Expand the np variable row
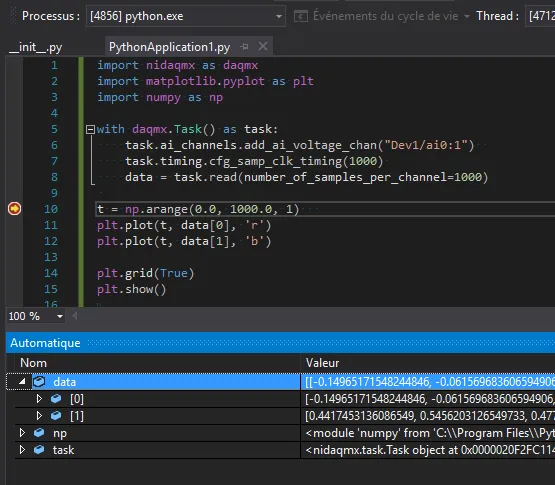 tap(22, 433)
